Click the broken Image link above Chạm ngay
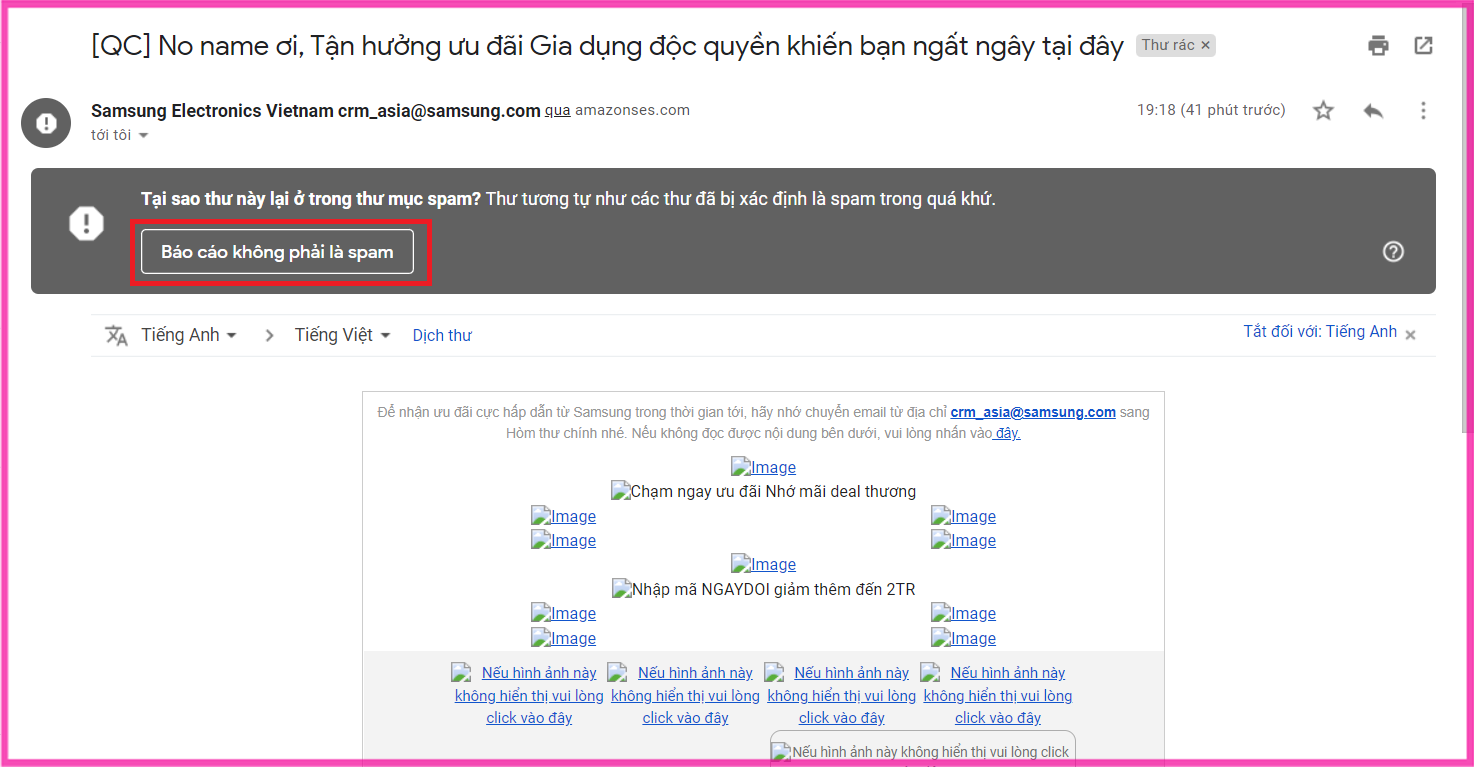 coord(763,467)
